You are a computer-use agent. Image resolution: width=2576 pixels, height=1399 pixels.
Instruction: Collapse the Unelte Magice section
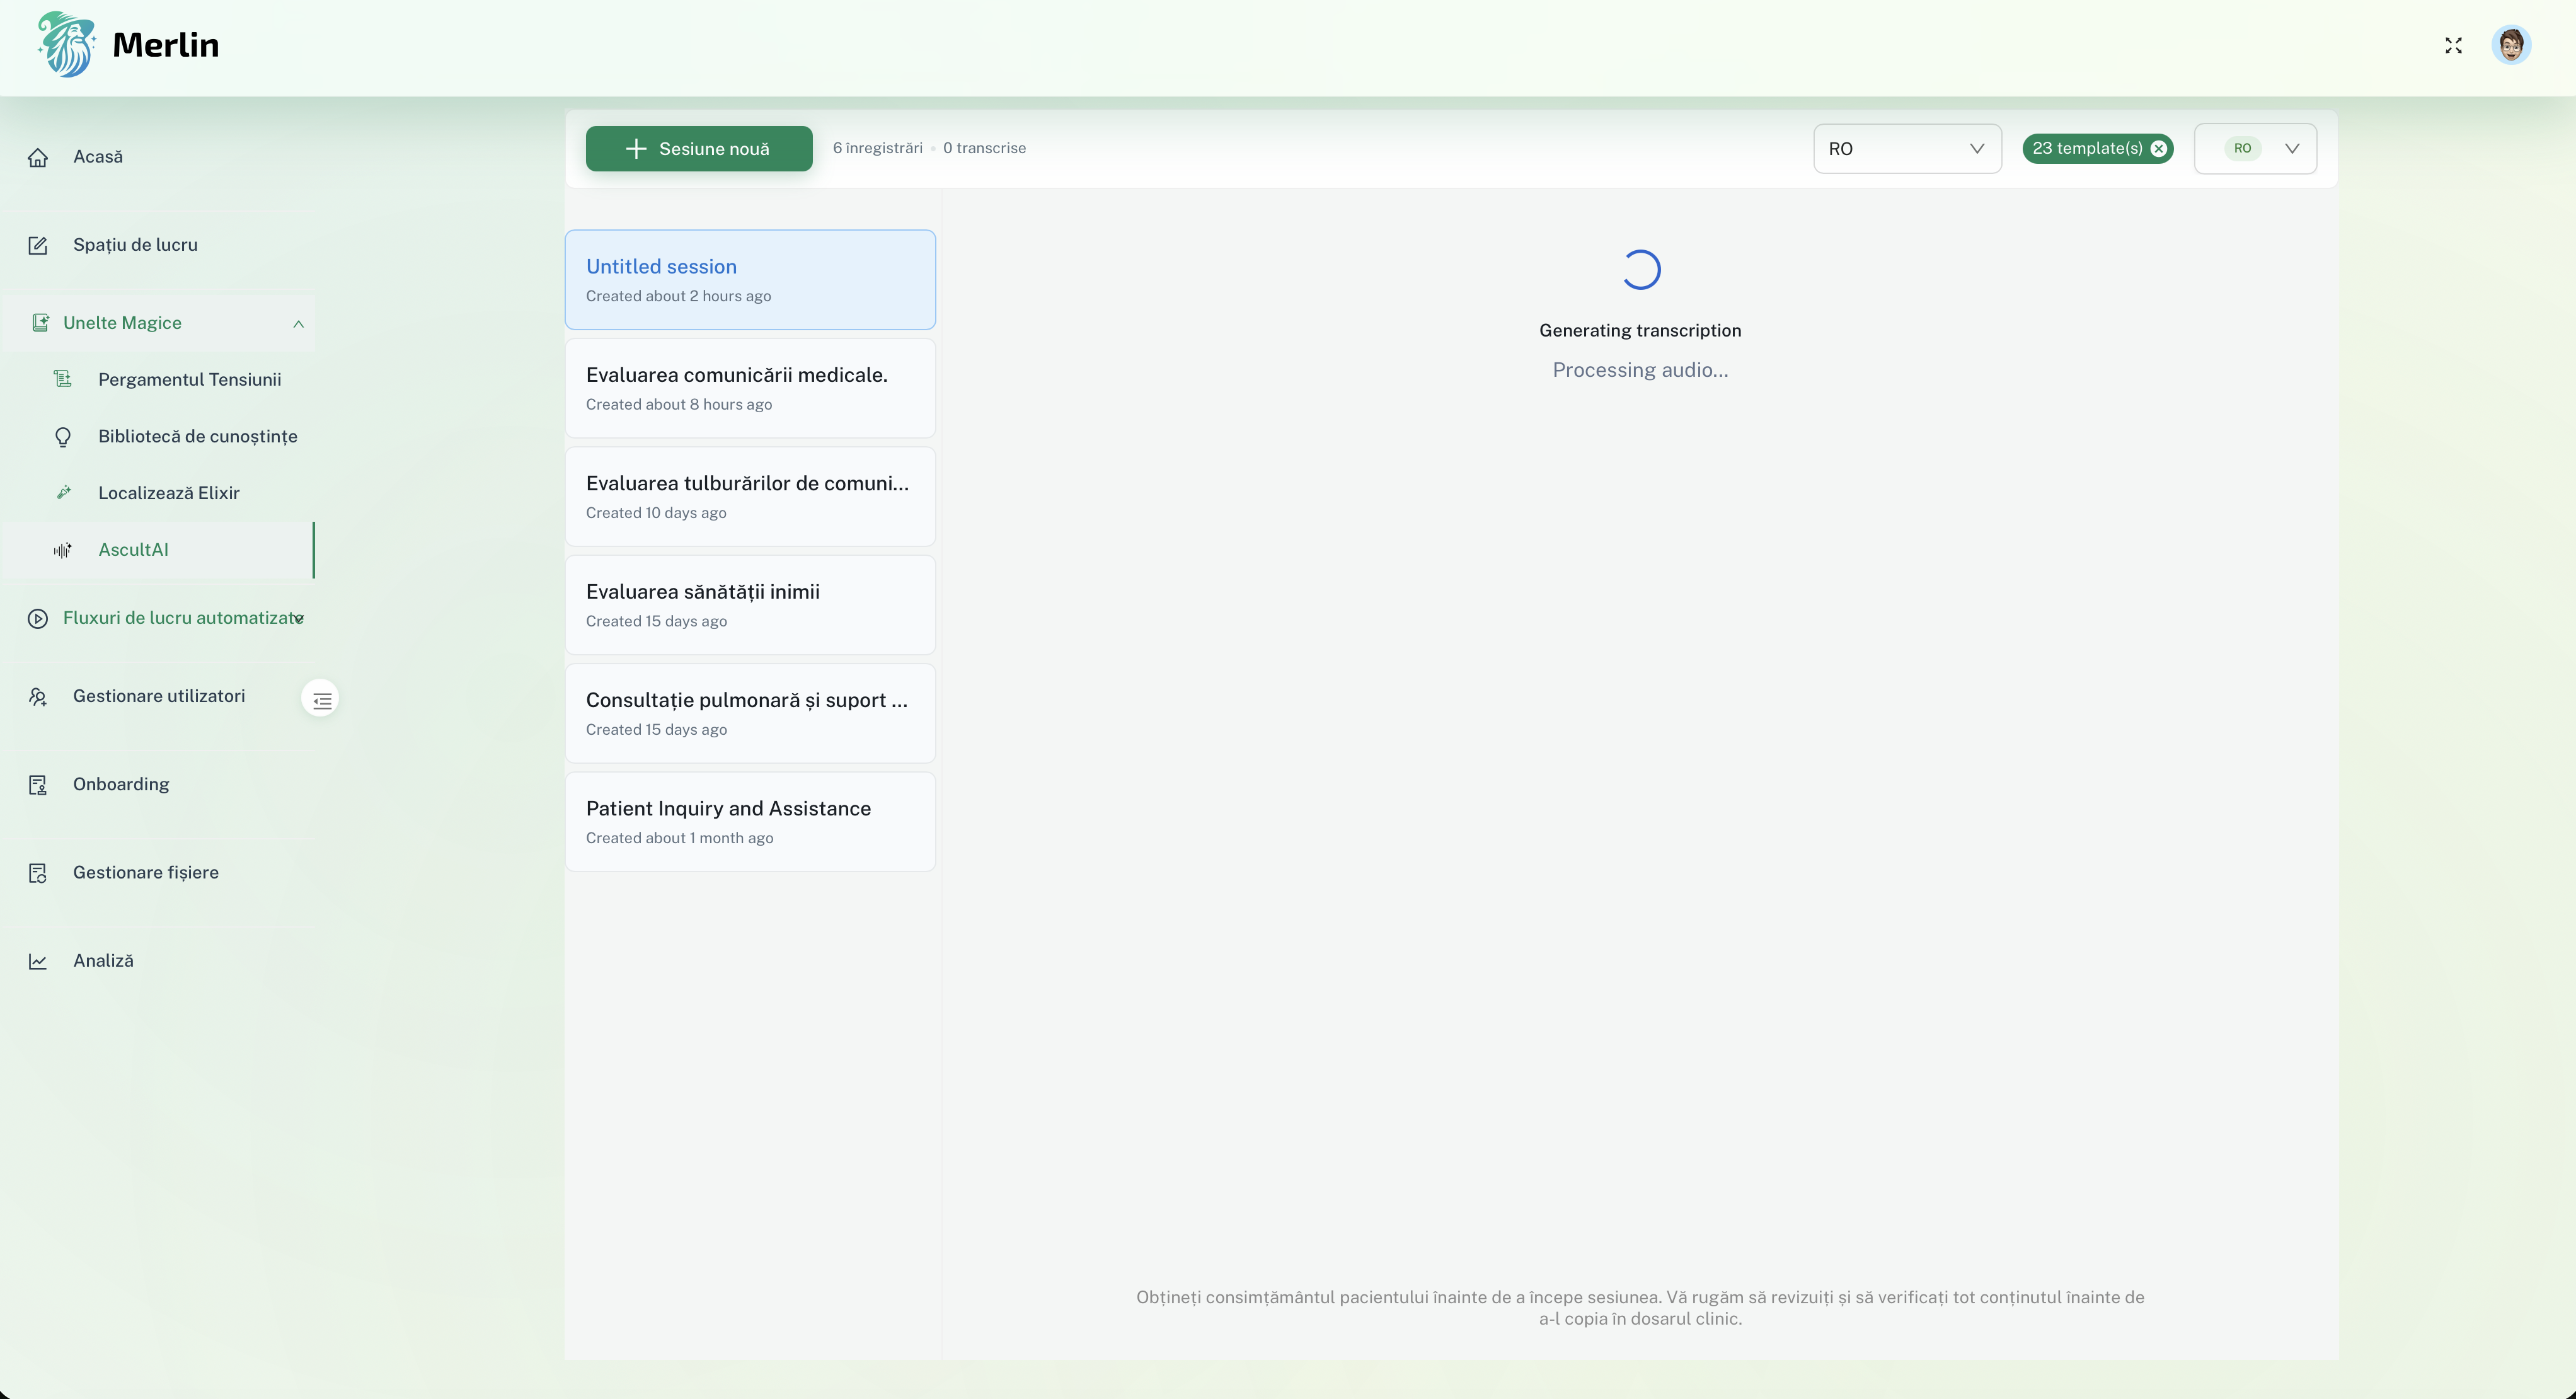298,323
